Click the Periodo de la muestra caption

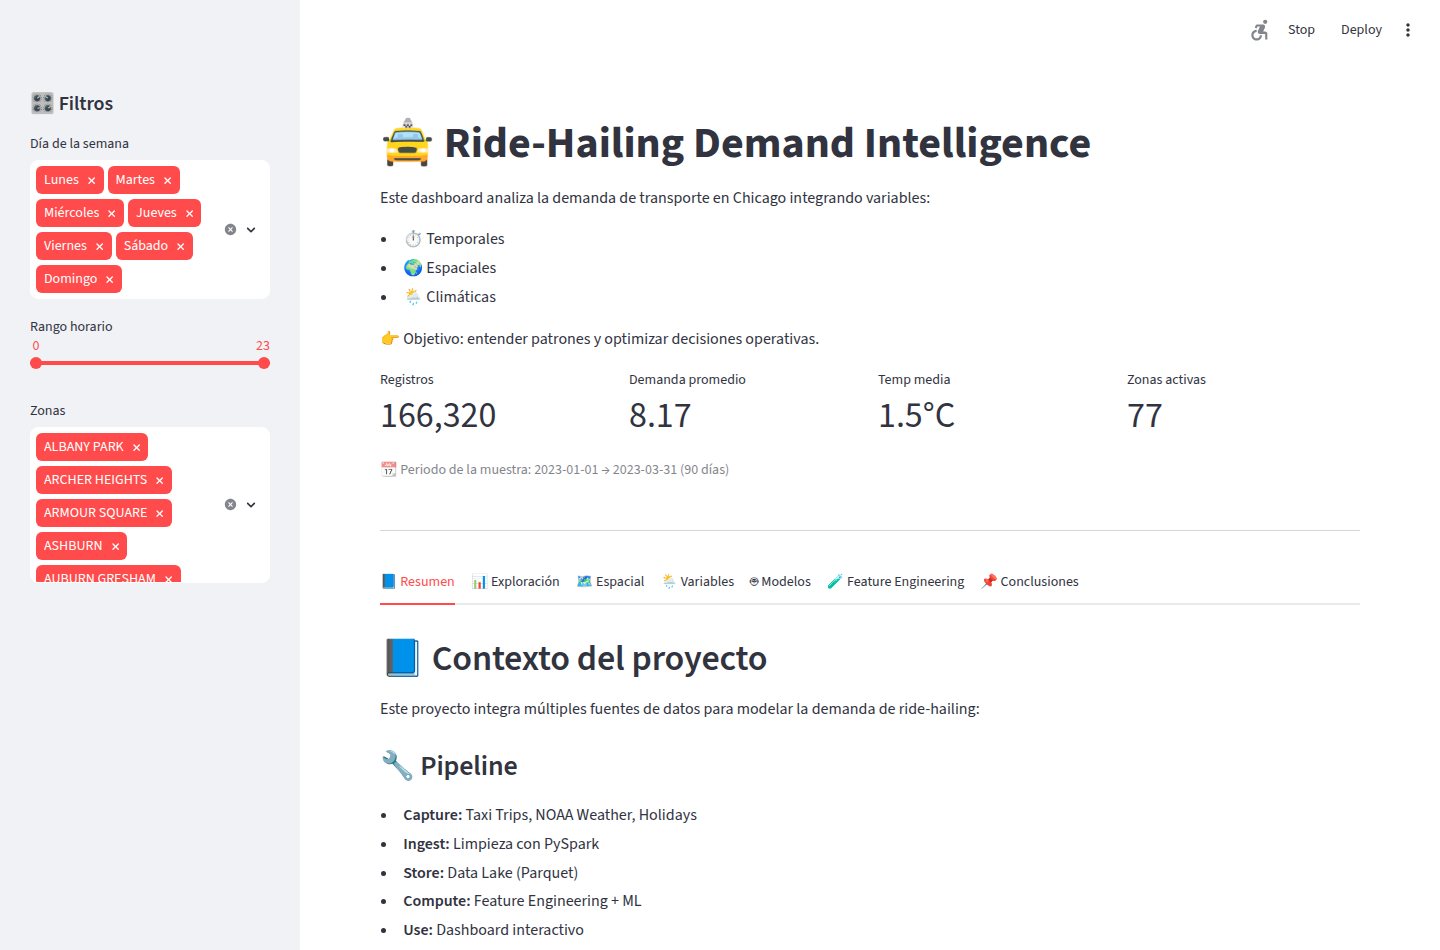555,469
